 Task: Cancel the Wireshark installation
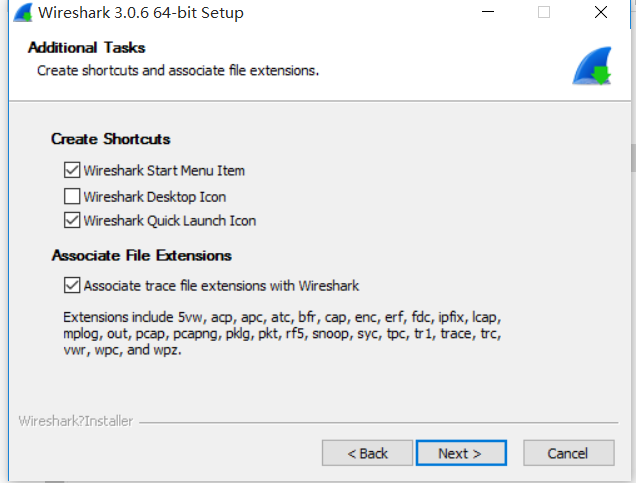(x=567, y=453)
